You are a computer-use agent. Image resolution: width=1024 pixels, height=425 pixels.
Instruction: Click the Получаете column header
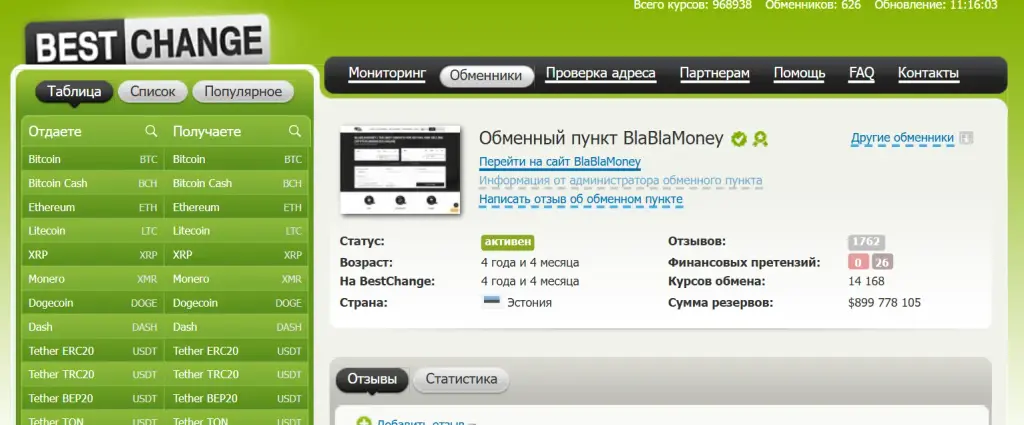207,131
